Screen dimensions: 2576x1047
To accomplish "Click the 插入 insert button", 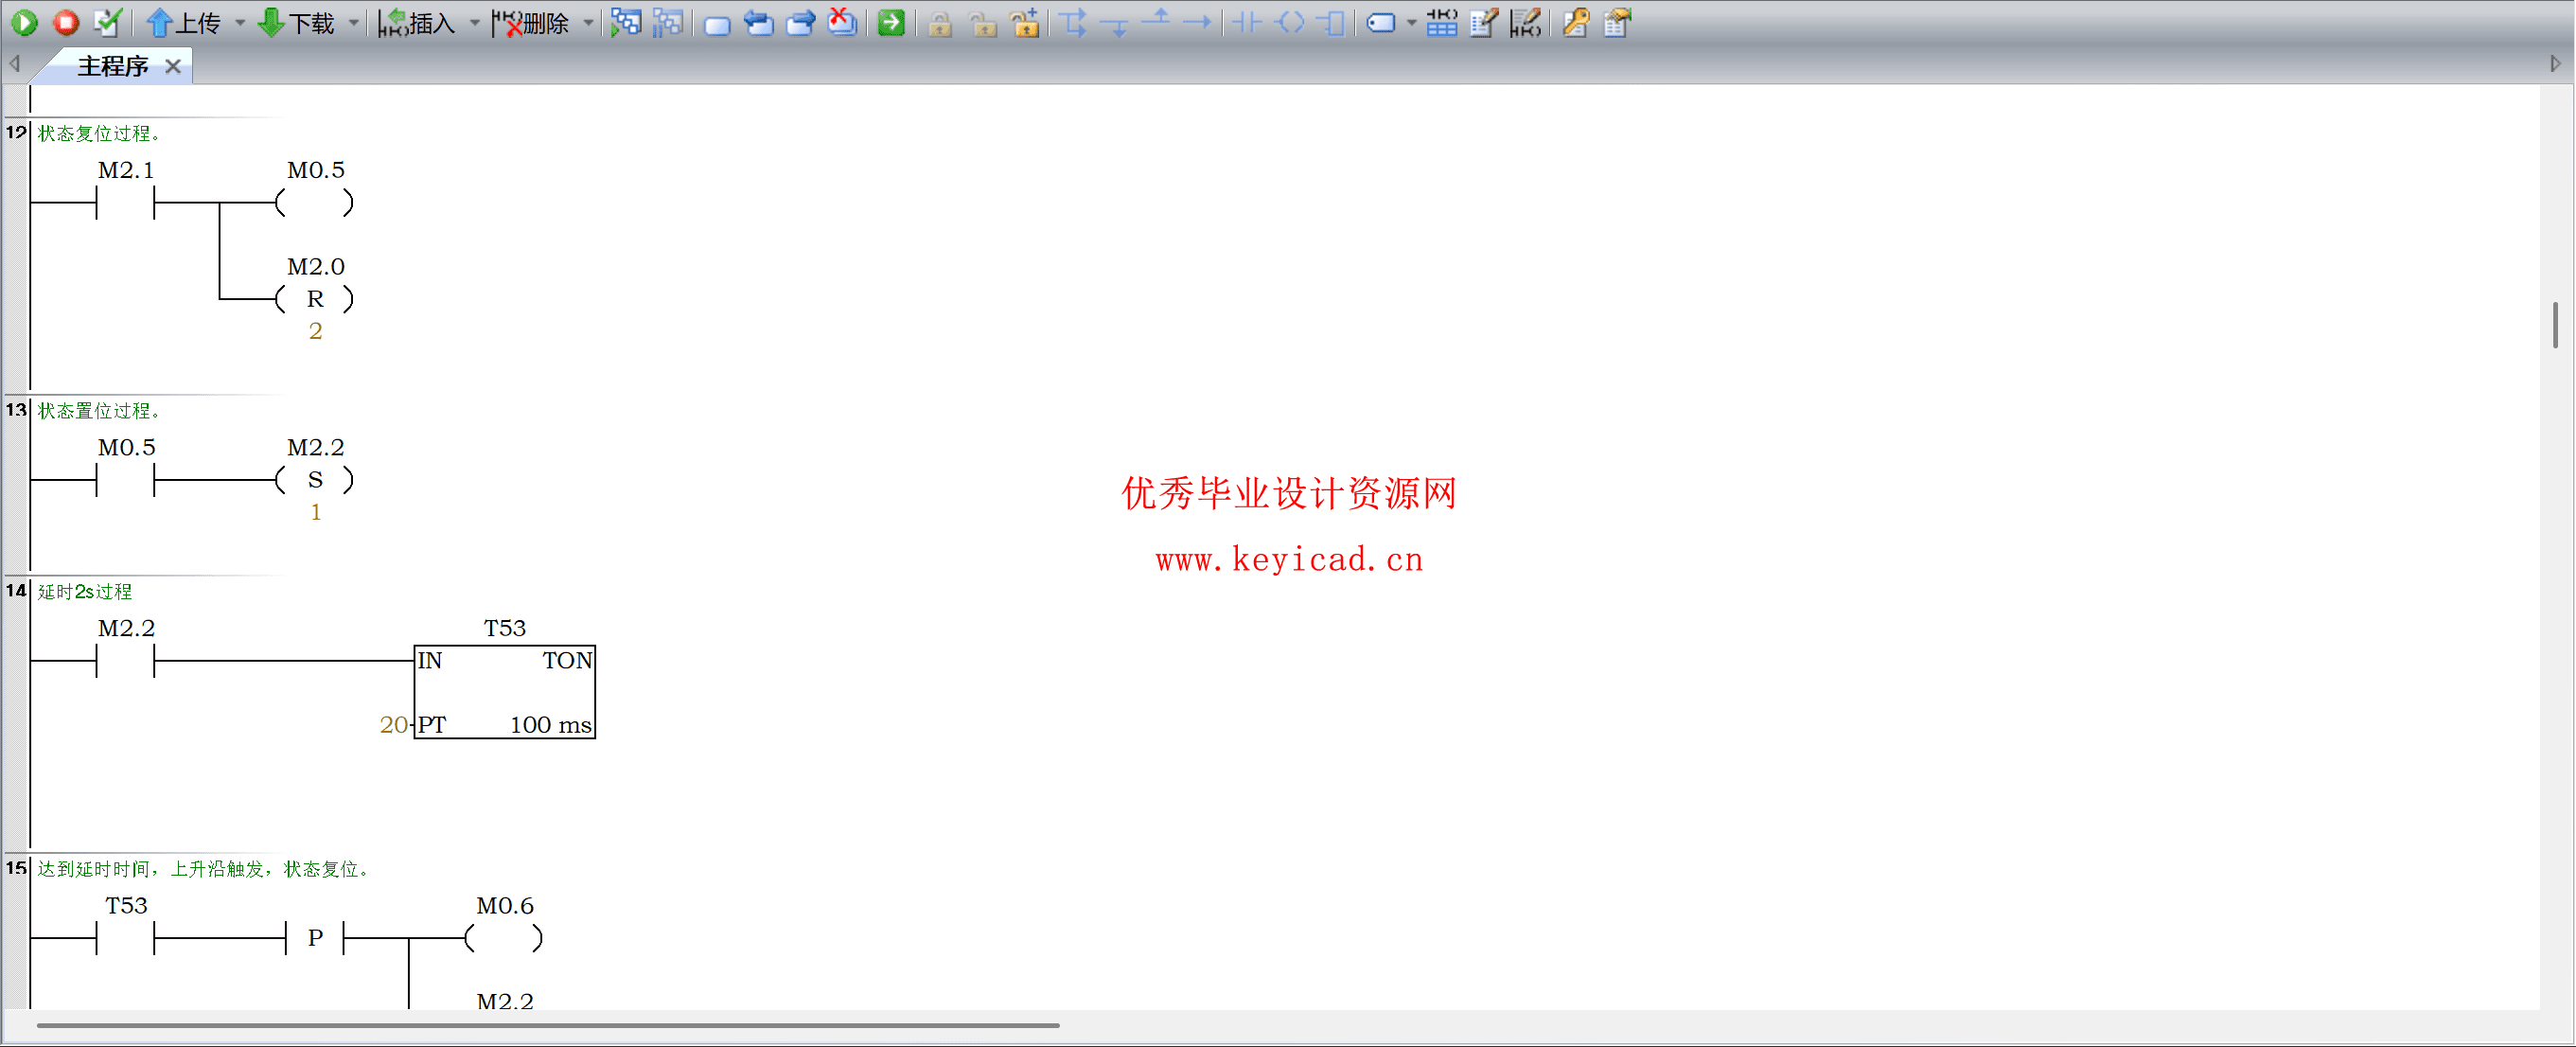I will click(417, 22).
